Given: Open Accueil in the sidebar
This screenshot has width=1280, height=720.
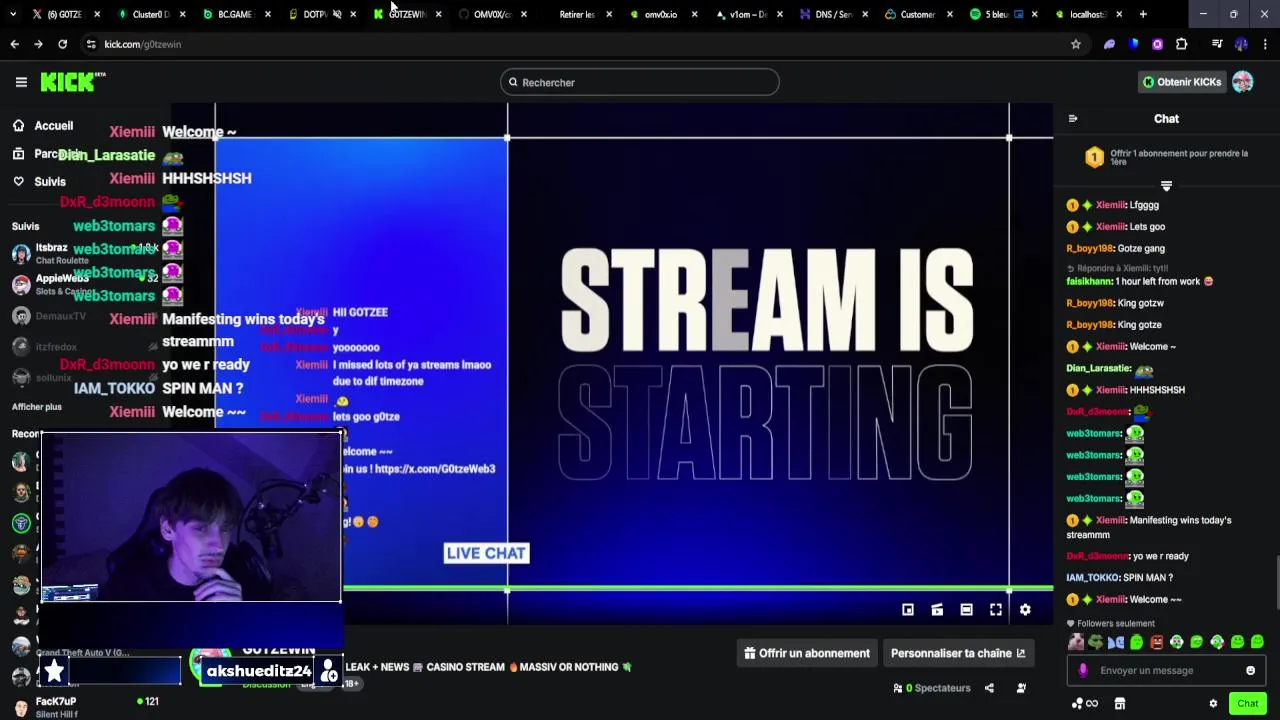Looking at the screenshot, I should 43,126.
